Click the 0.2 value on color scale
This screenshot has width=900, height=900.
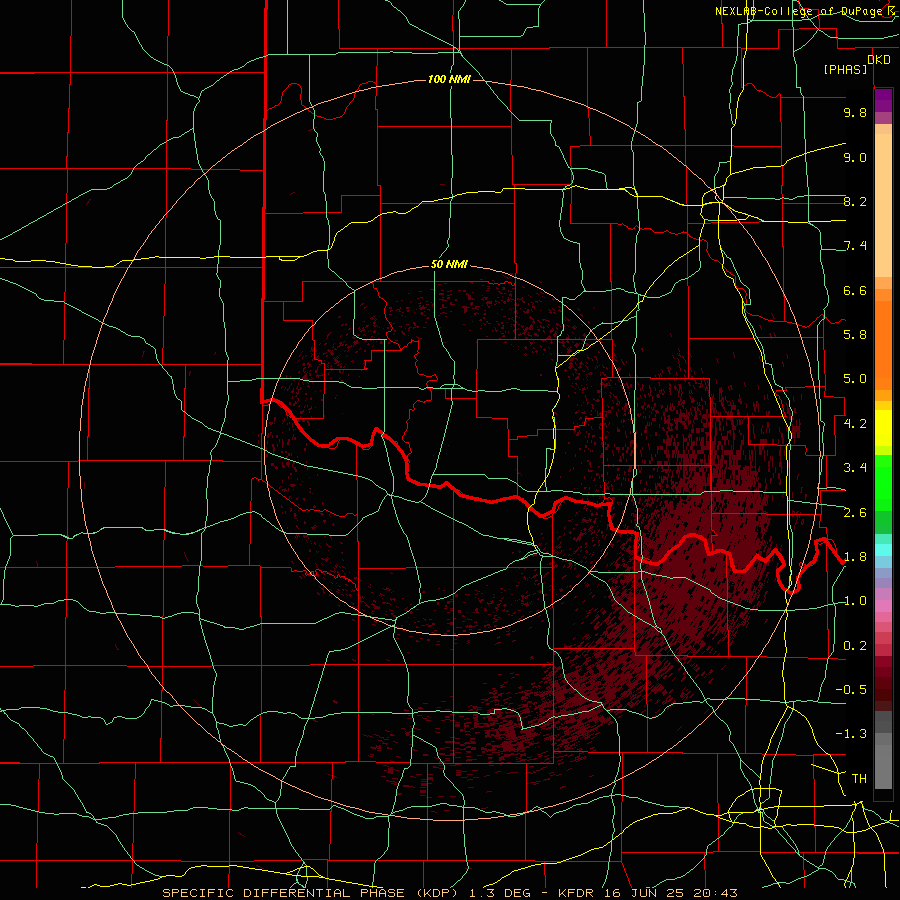pos(855,646)
